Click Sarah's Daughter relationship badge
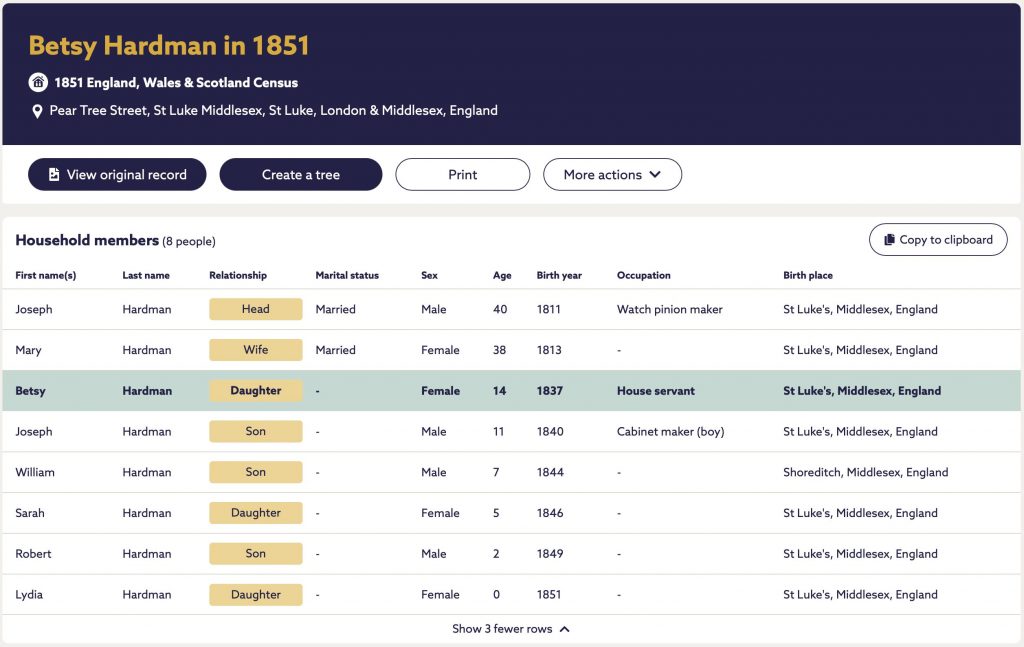 tap(255, 513)
